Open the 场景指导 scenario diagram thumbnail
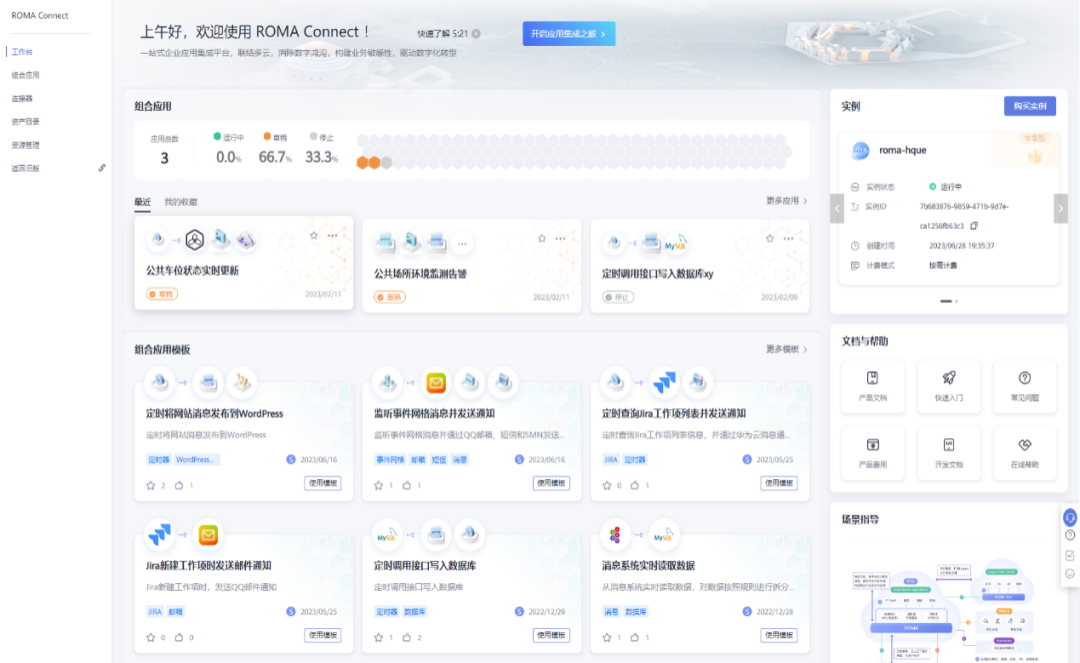 948,609
